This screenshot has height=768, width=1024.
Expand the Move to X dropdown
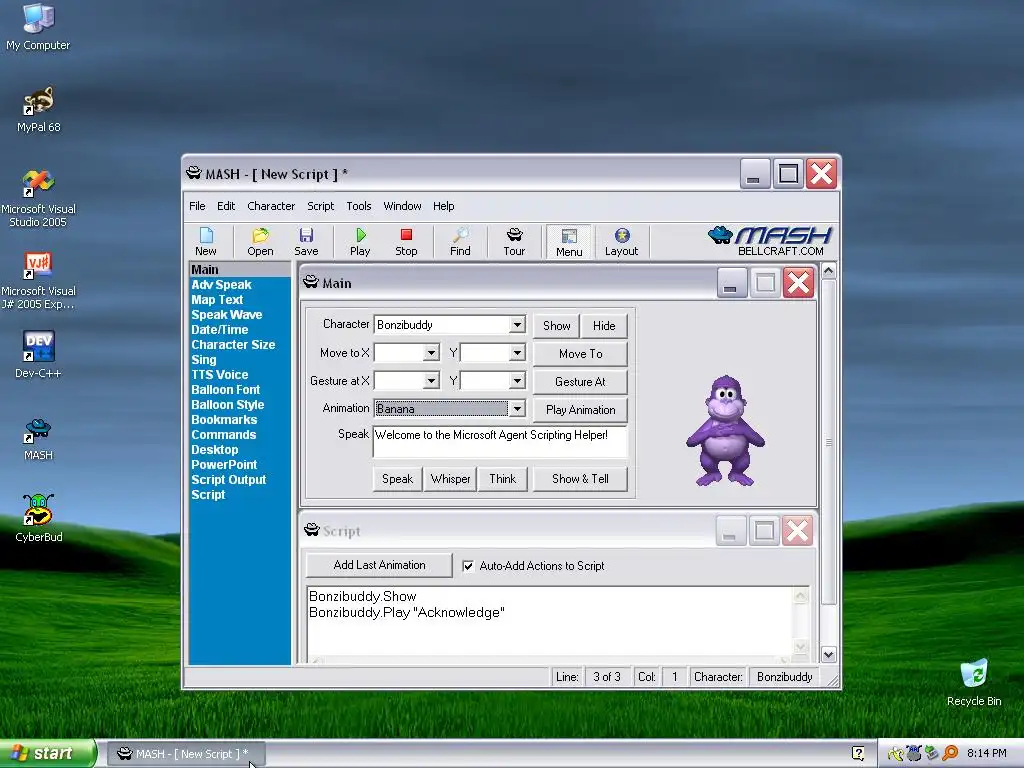(x=431, y=353)
